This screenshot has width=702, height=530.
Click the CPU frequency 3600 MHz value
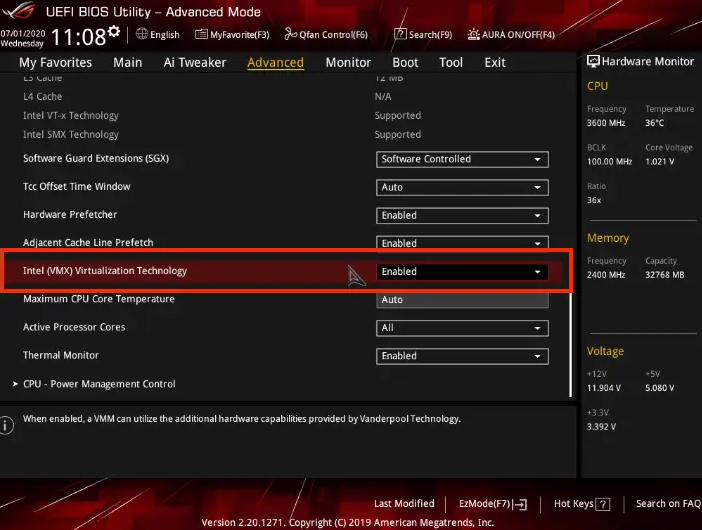(606, 123)
